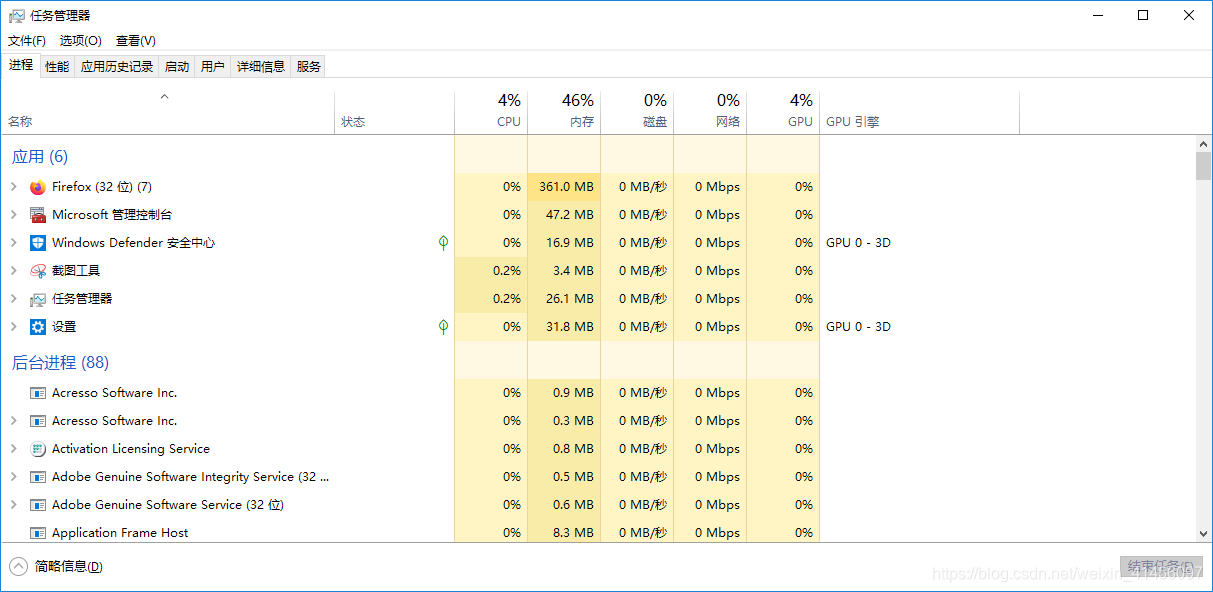1213x592 pixels.
Task: Open the 选项(O) menu
Action: click(x=81, y=41)
